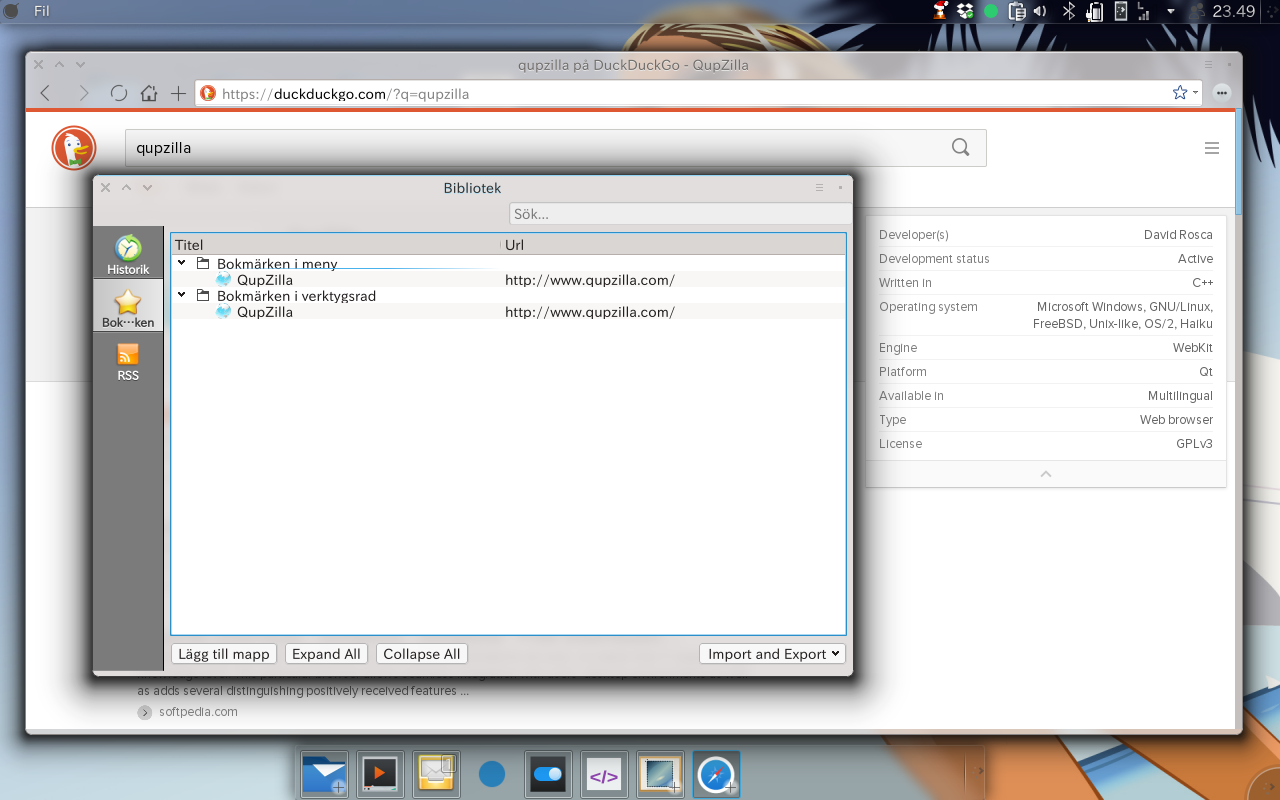Viewport: 1280px width, 800px height.
Task: Click the circular button left of Fil
Action: (12, 11)
